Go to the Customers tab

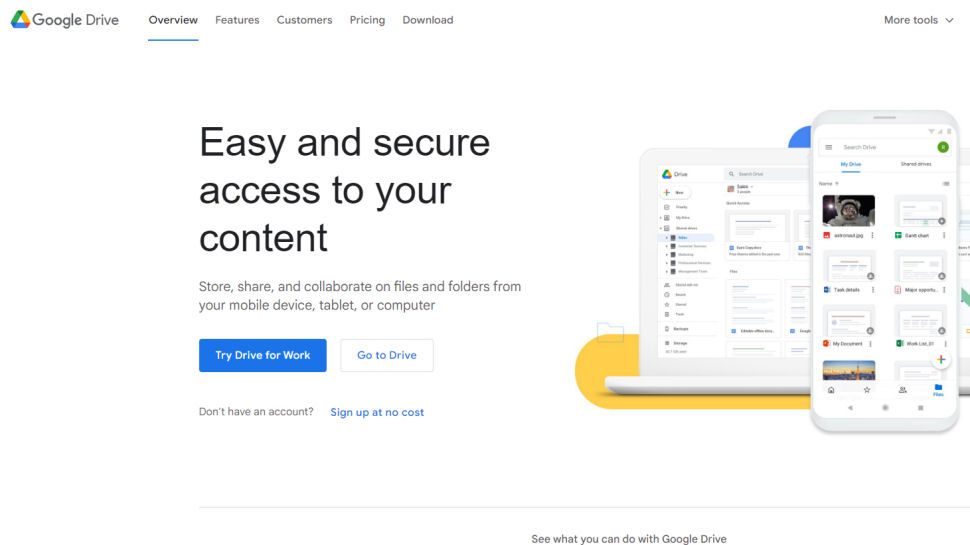point(304,20)
